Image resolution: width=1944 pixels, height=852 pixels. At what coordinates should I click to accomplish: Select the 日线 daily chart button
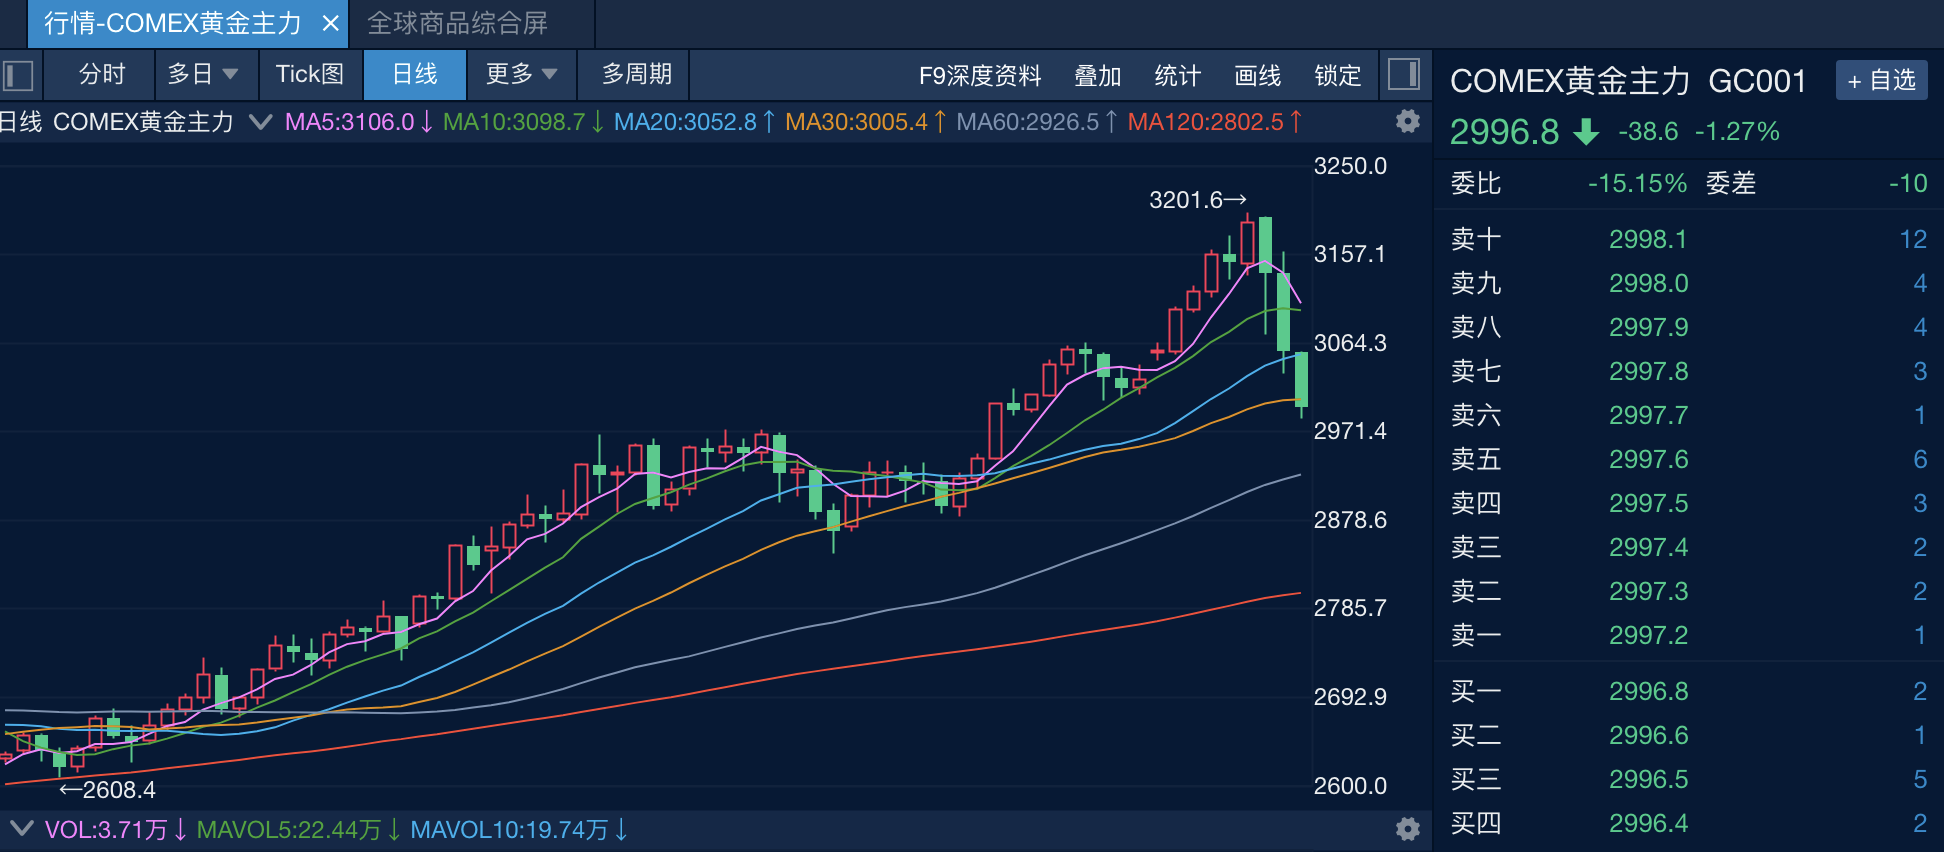coord(414,75)
